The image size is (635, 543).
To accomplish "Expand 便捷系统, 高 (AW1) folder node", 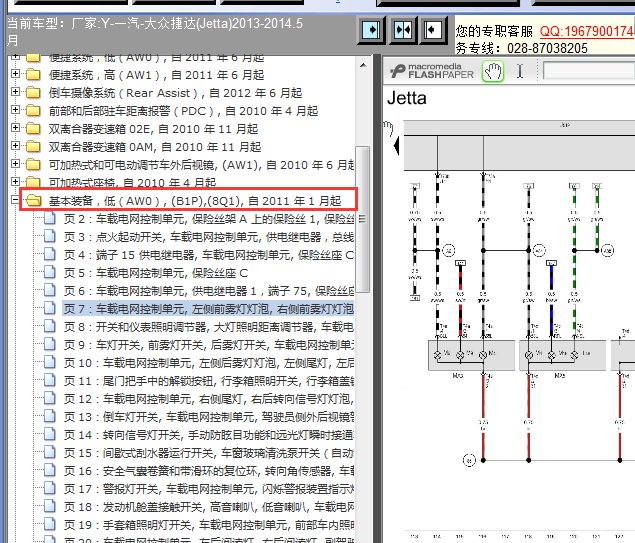I will tap(15, 74).
